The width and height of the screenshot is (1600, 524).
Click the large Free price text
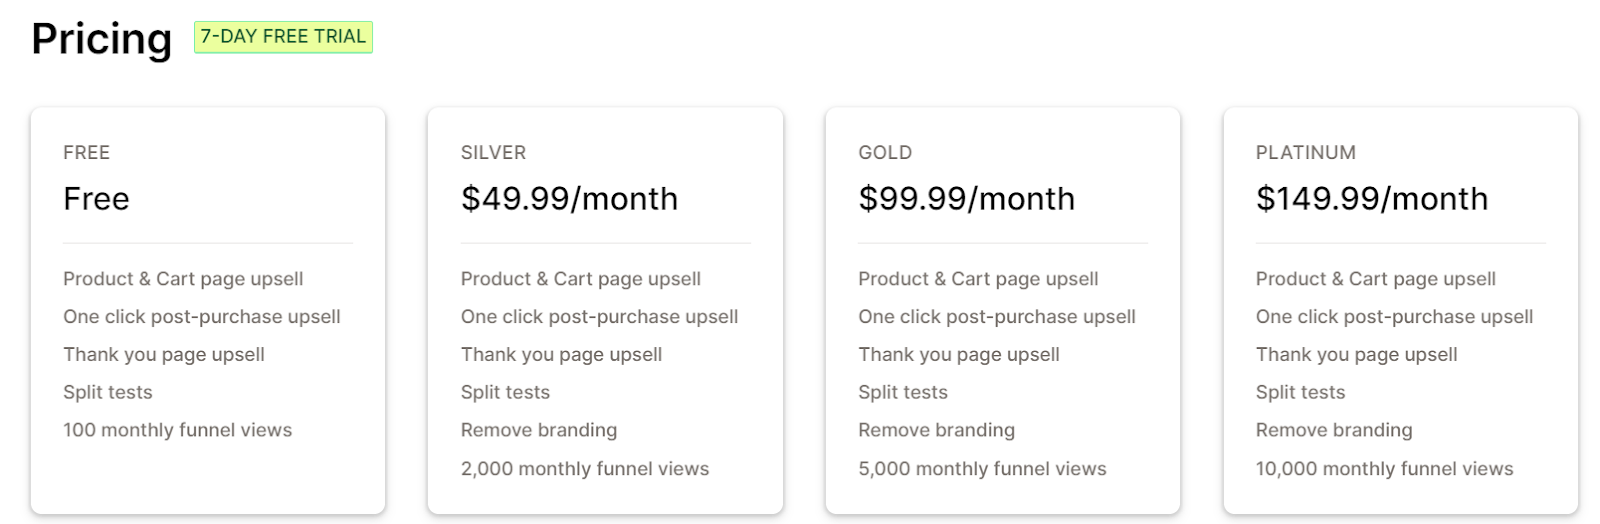pyautogui.click(x=96, y=199)
